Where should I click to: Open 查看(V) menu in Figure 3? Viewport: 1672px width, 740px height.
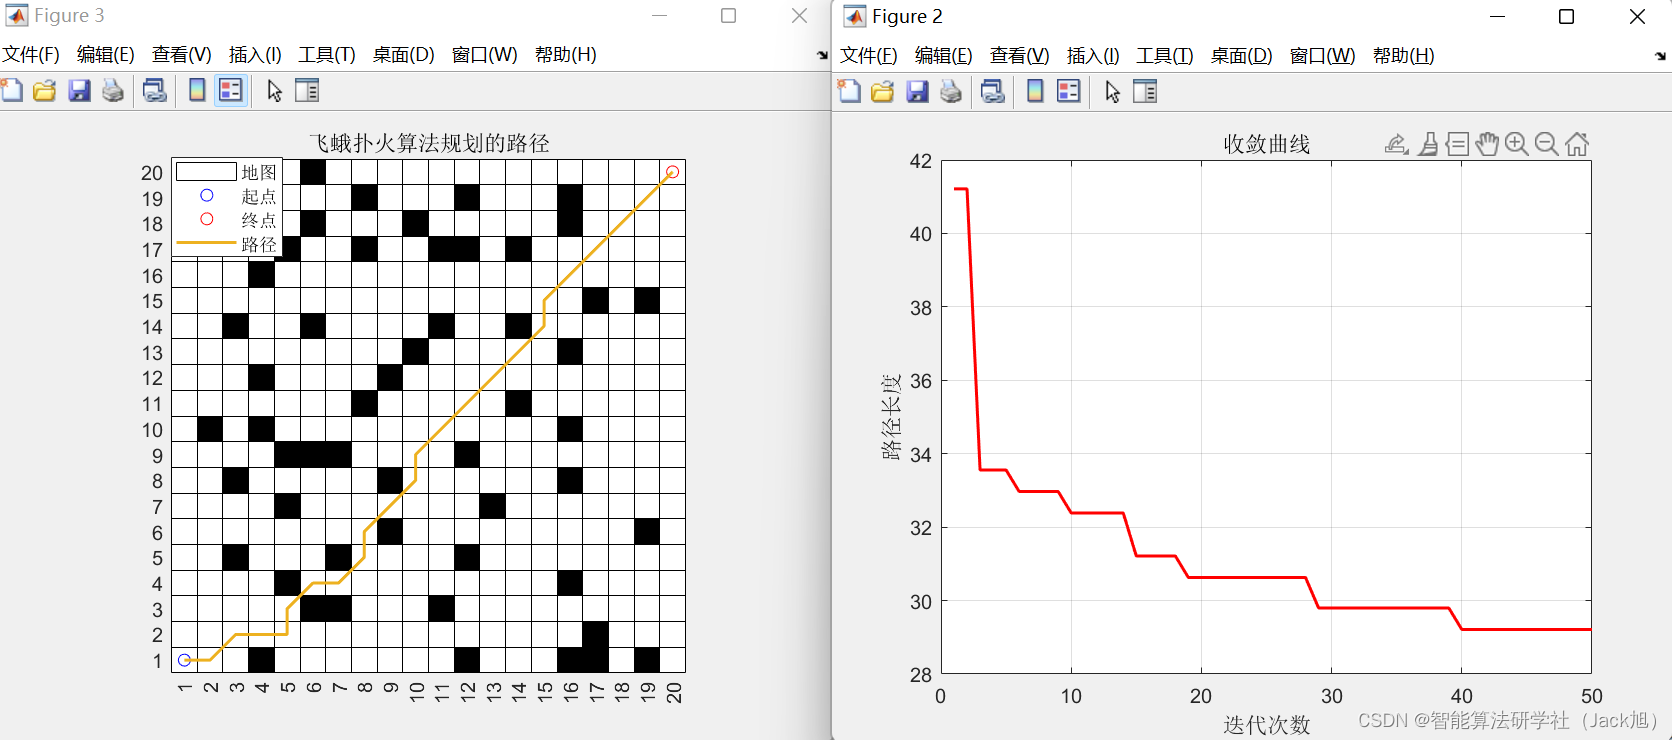(x=181, y=54)
